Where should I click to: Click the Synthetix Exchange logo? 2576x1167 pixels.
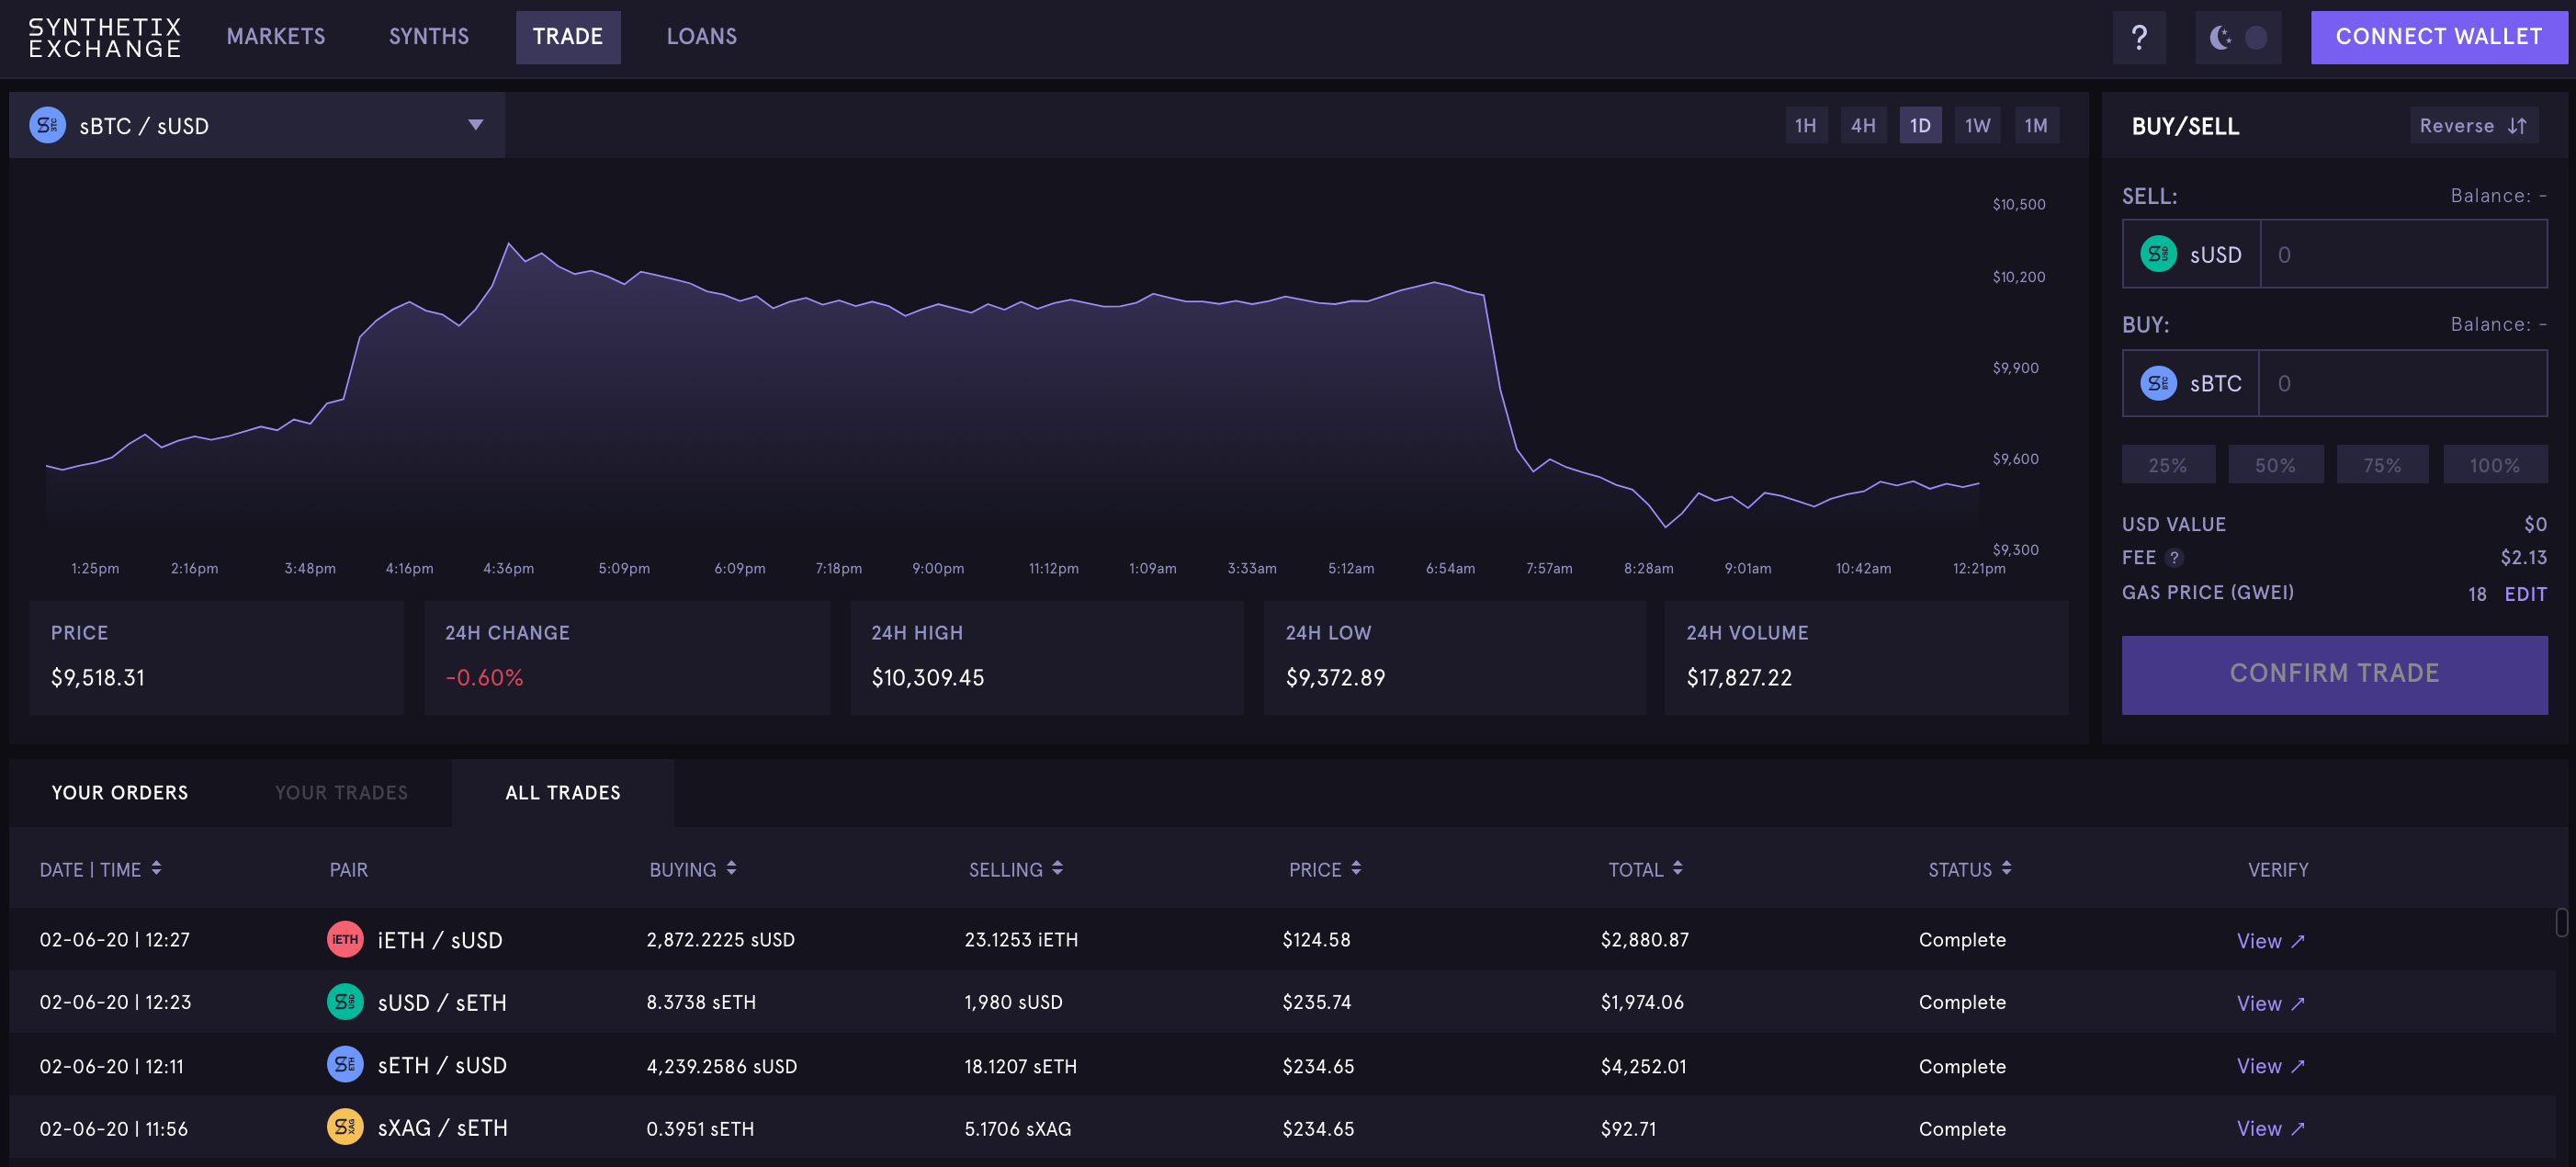[x=104, y=37]
